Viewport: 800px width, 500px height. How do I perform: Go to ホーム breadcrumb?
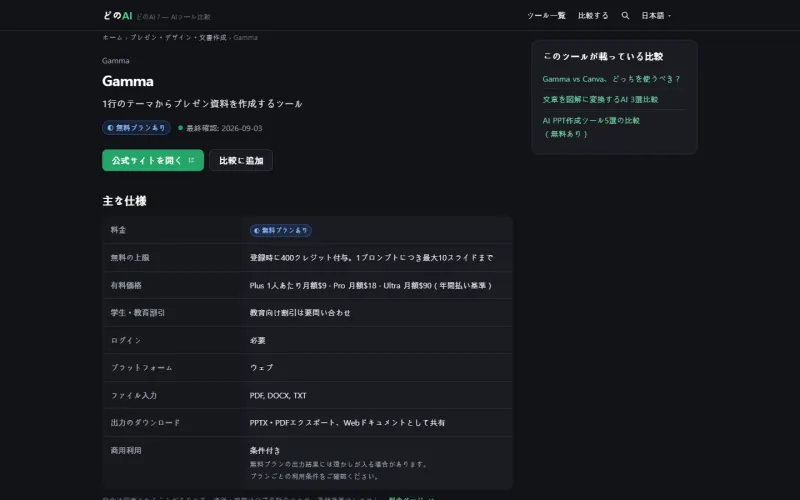point(112,37)
